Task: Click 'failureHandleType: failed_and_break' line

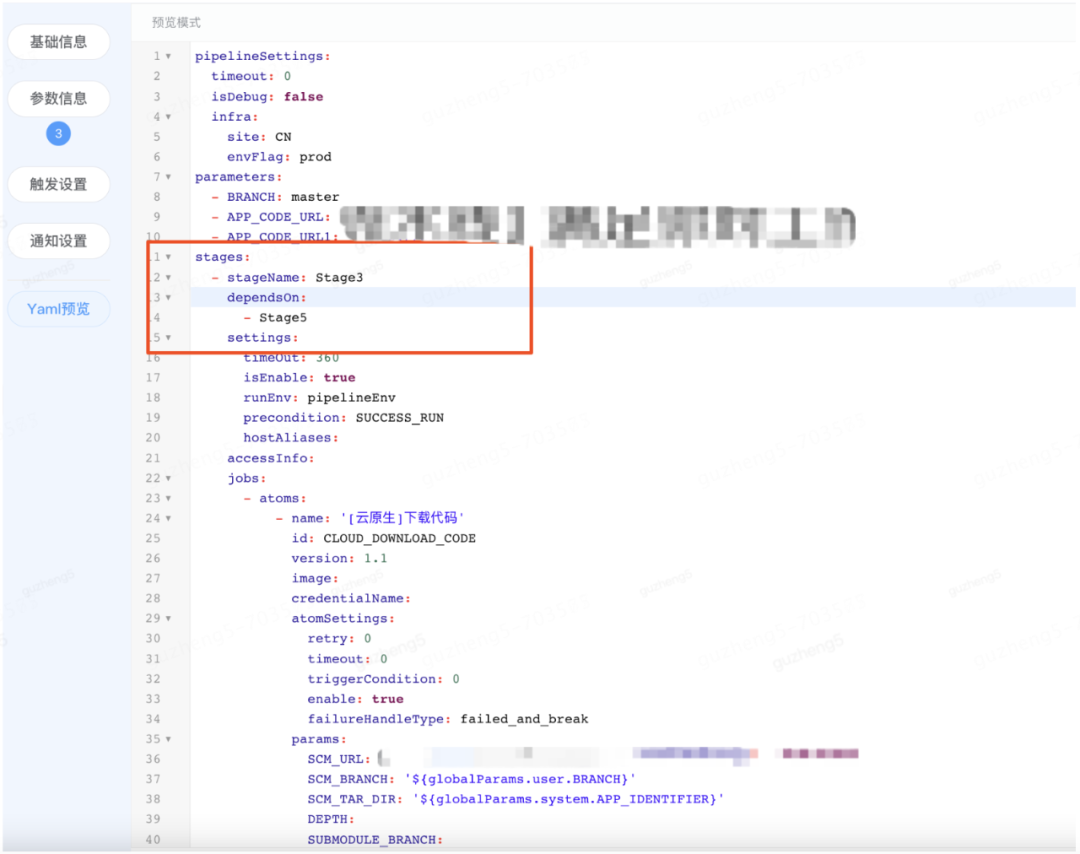Action: pyautogui.click(x=448, y=719)
